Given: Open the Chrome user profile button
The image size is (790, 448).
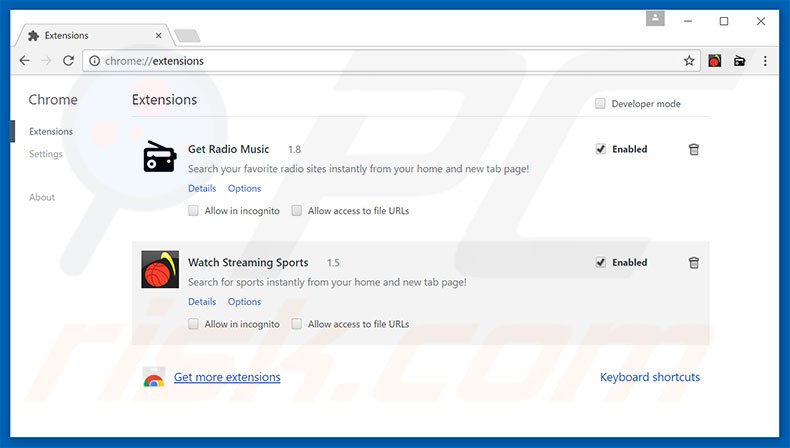Looking at the screenshot, I should (655, 19).
